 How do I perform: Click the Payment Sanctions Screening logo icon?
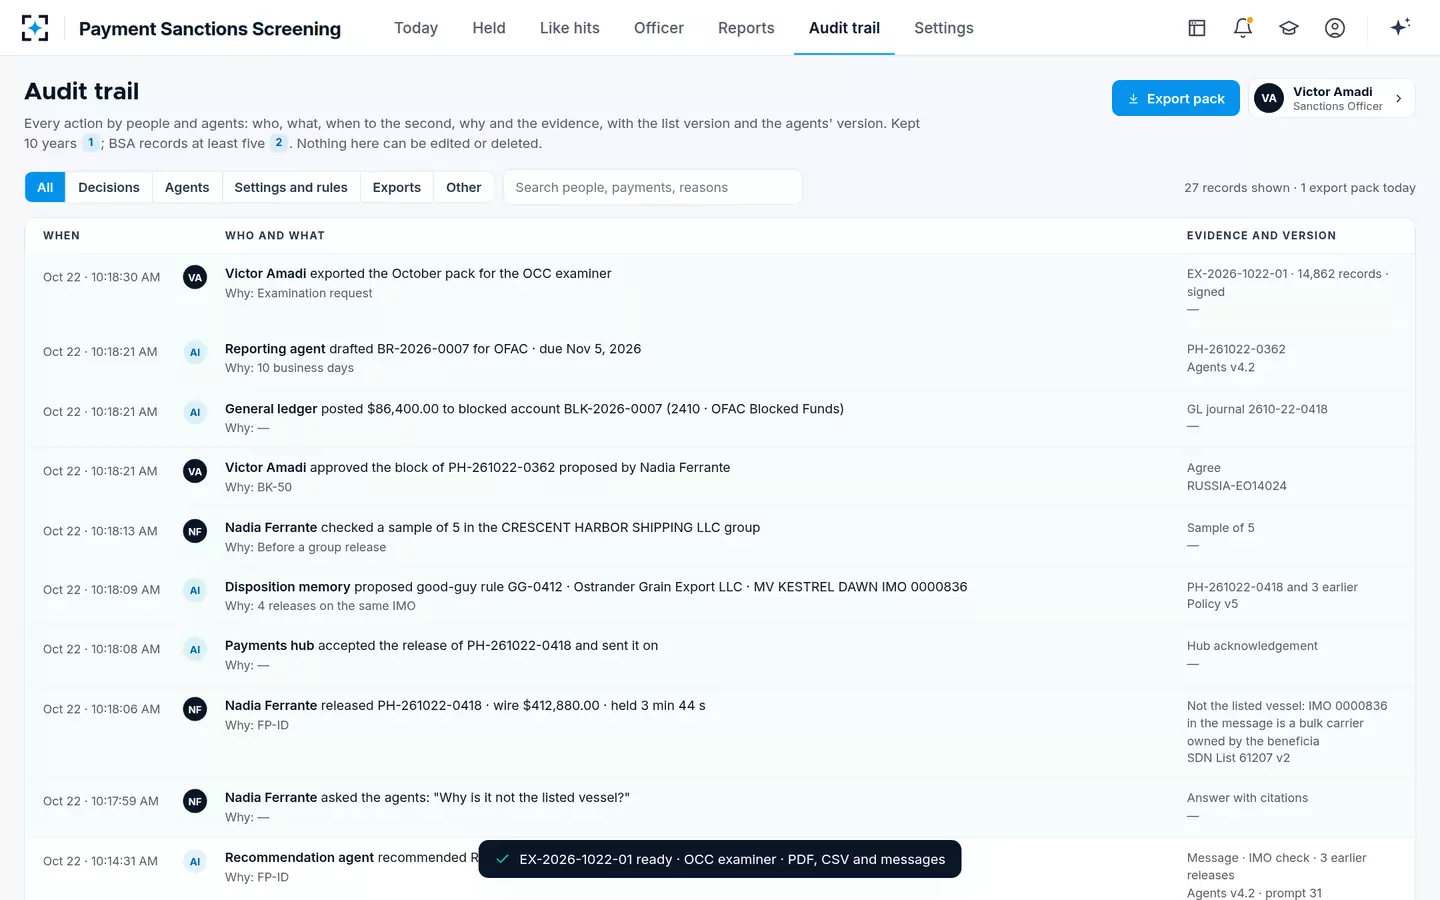pos(35,28)
